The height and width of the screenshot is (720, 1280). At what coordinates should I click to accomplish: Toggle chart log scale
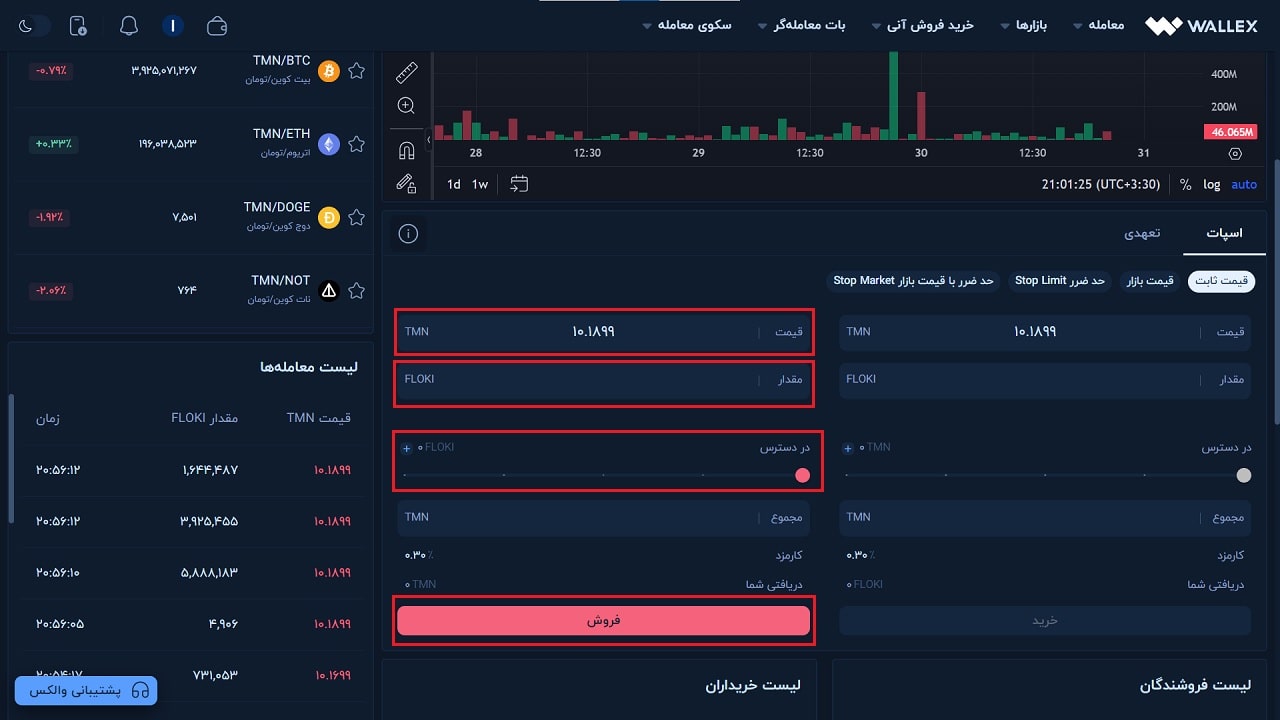[1212, 184]
